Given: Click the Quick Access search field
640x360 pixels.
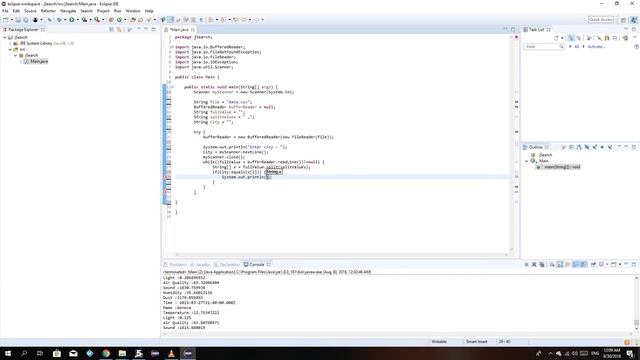Looking at the screenshot, I should pos(601,20).
